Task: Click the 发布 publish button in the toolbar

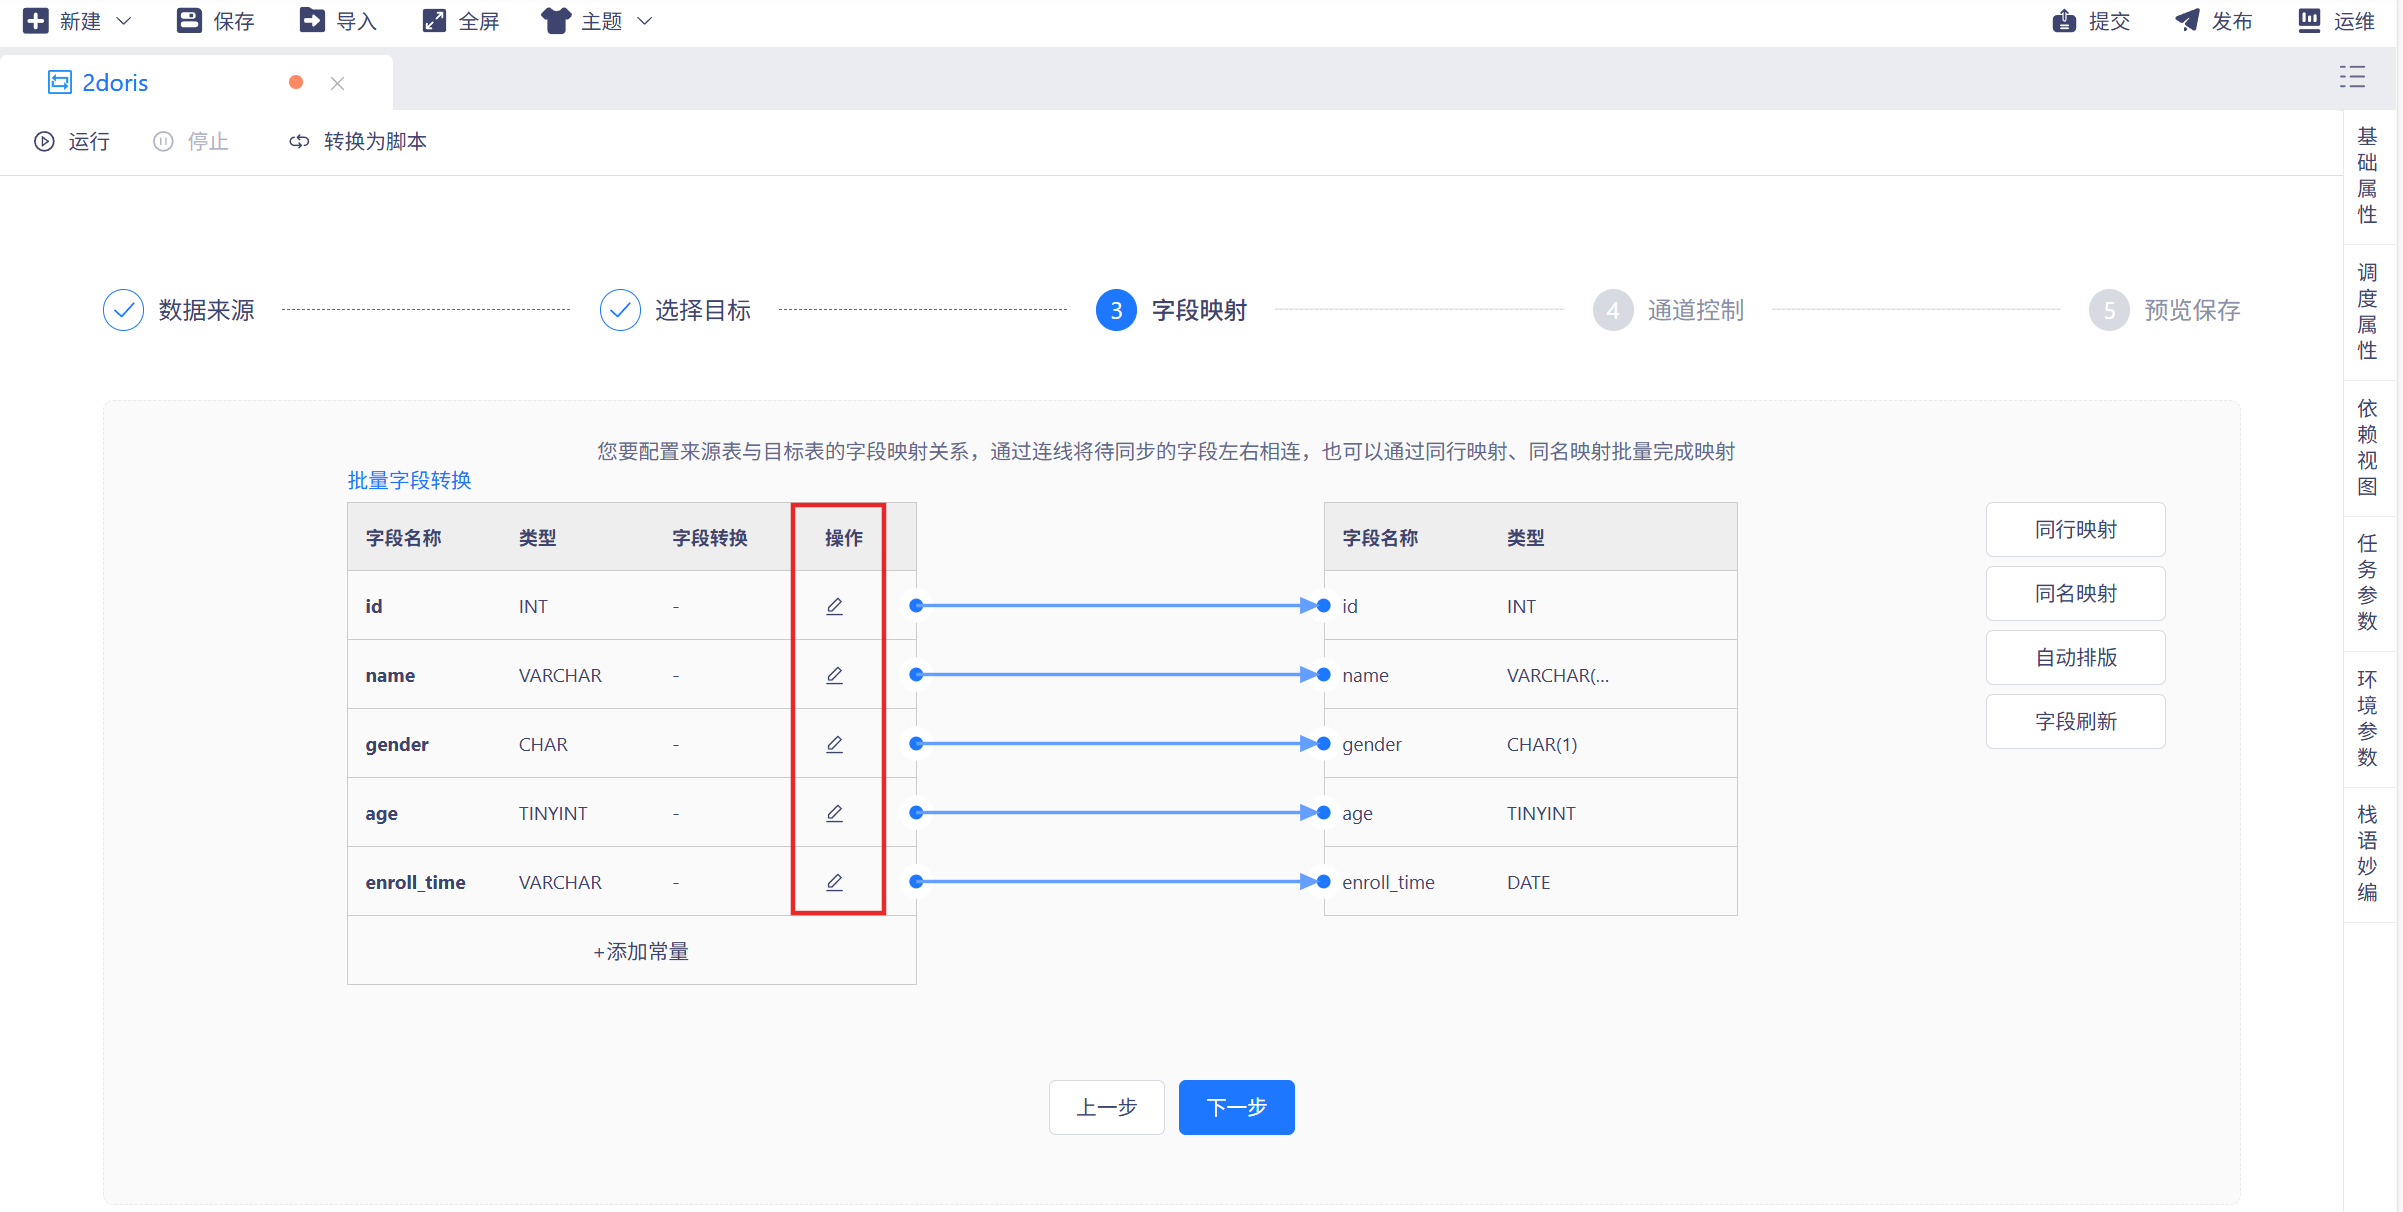Action: coord(2214,21)
